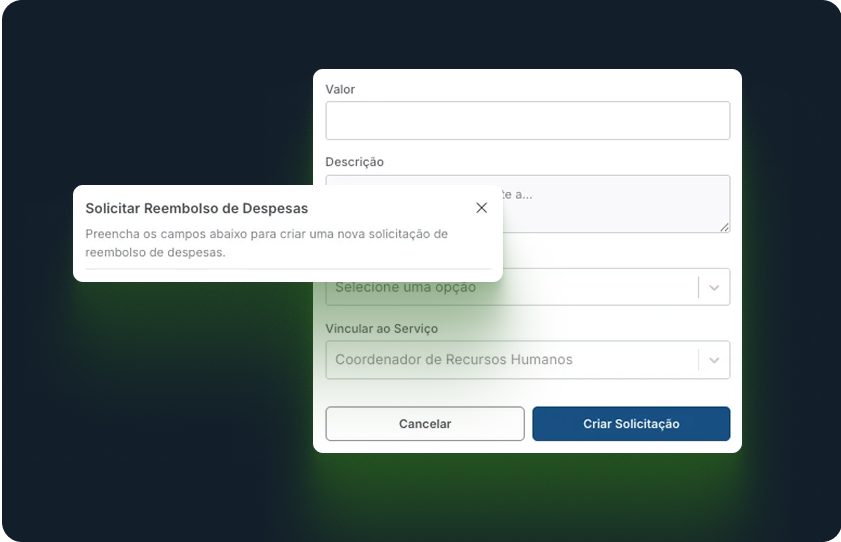Grab the Descrição textarea resize handle
Screen dimensions: 841x542
coord(724,227)
